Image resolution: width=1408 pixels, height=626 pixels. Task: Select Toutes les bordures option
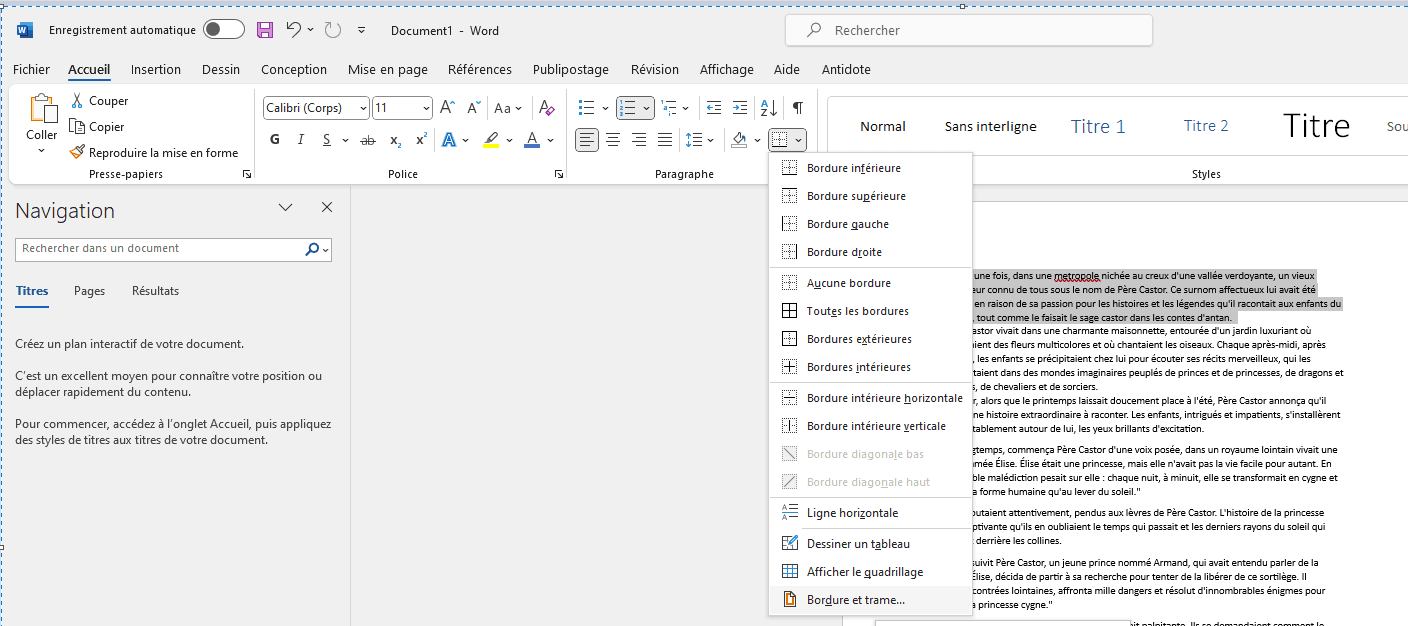857,311
